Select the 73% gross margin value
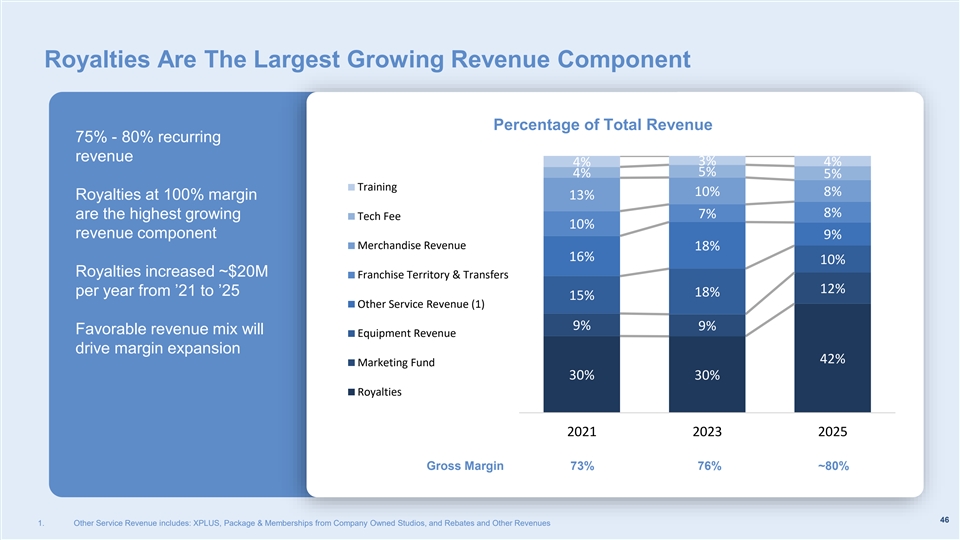Image resolution: width=960 pixels, height=540 pixels. [581, 466]
